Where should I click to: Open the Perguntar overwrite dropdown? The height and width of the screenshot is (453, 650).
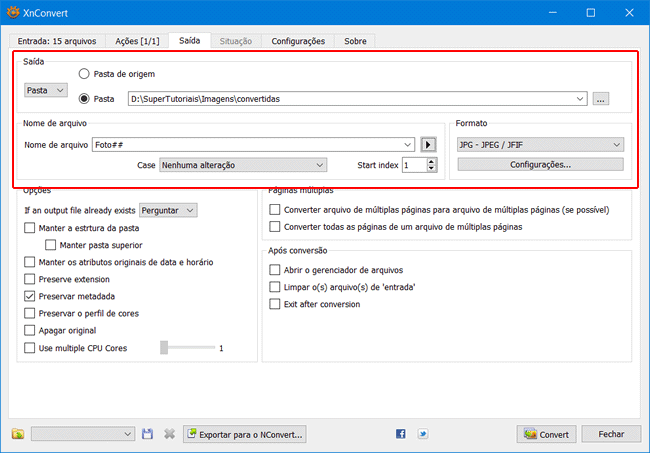169,210
